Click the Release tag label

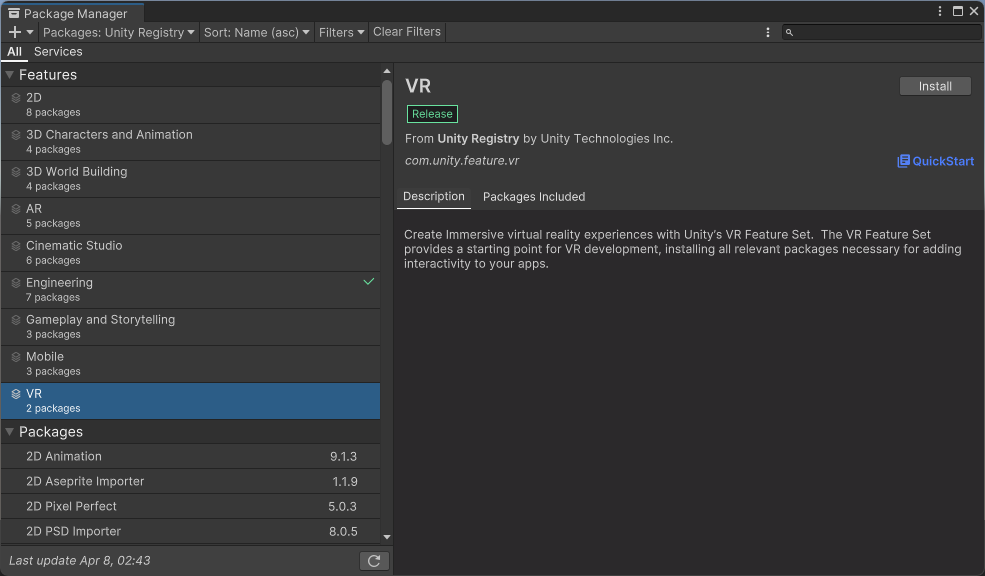tap(432, 114)
